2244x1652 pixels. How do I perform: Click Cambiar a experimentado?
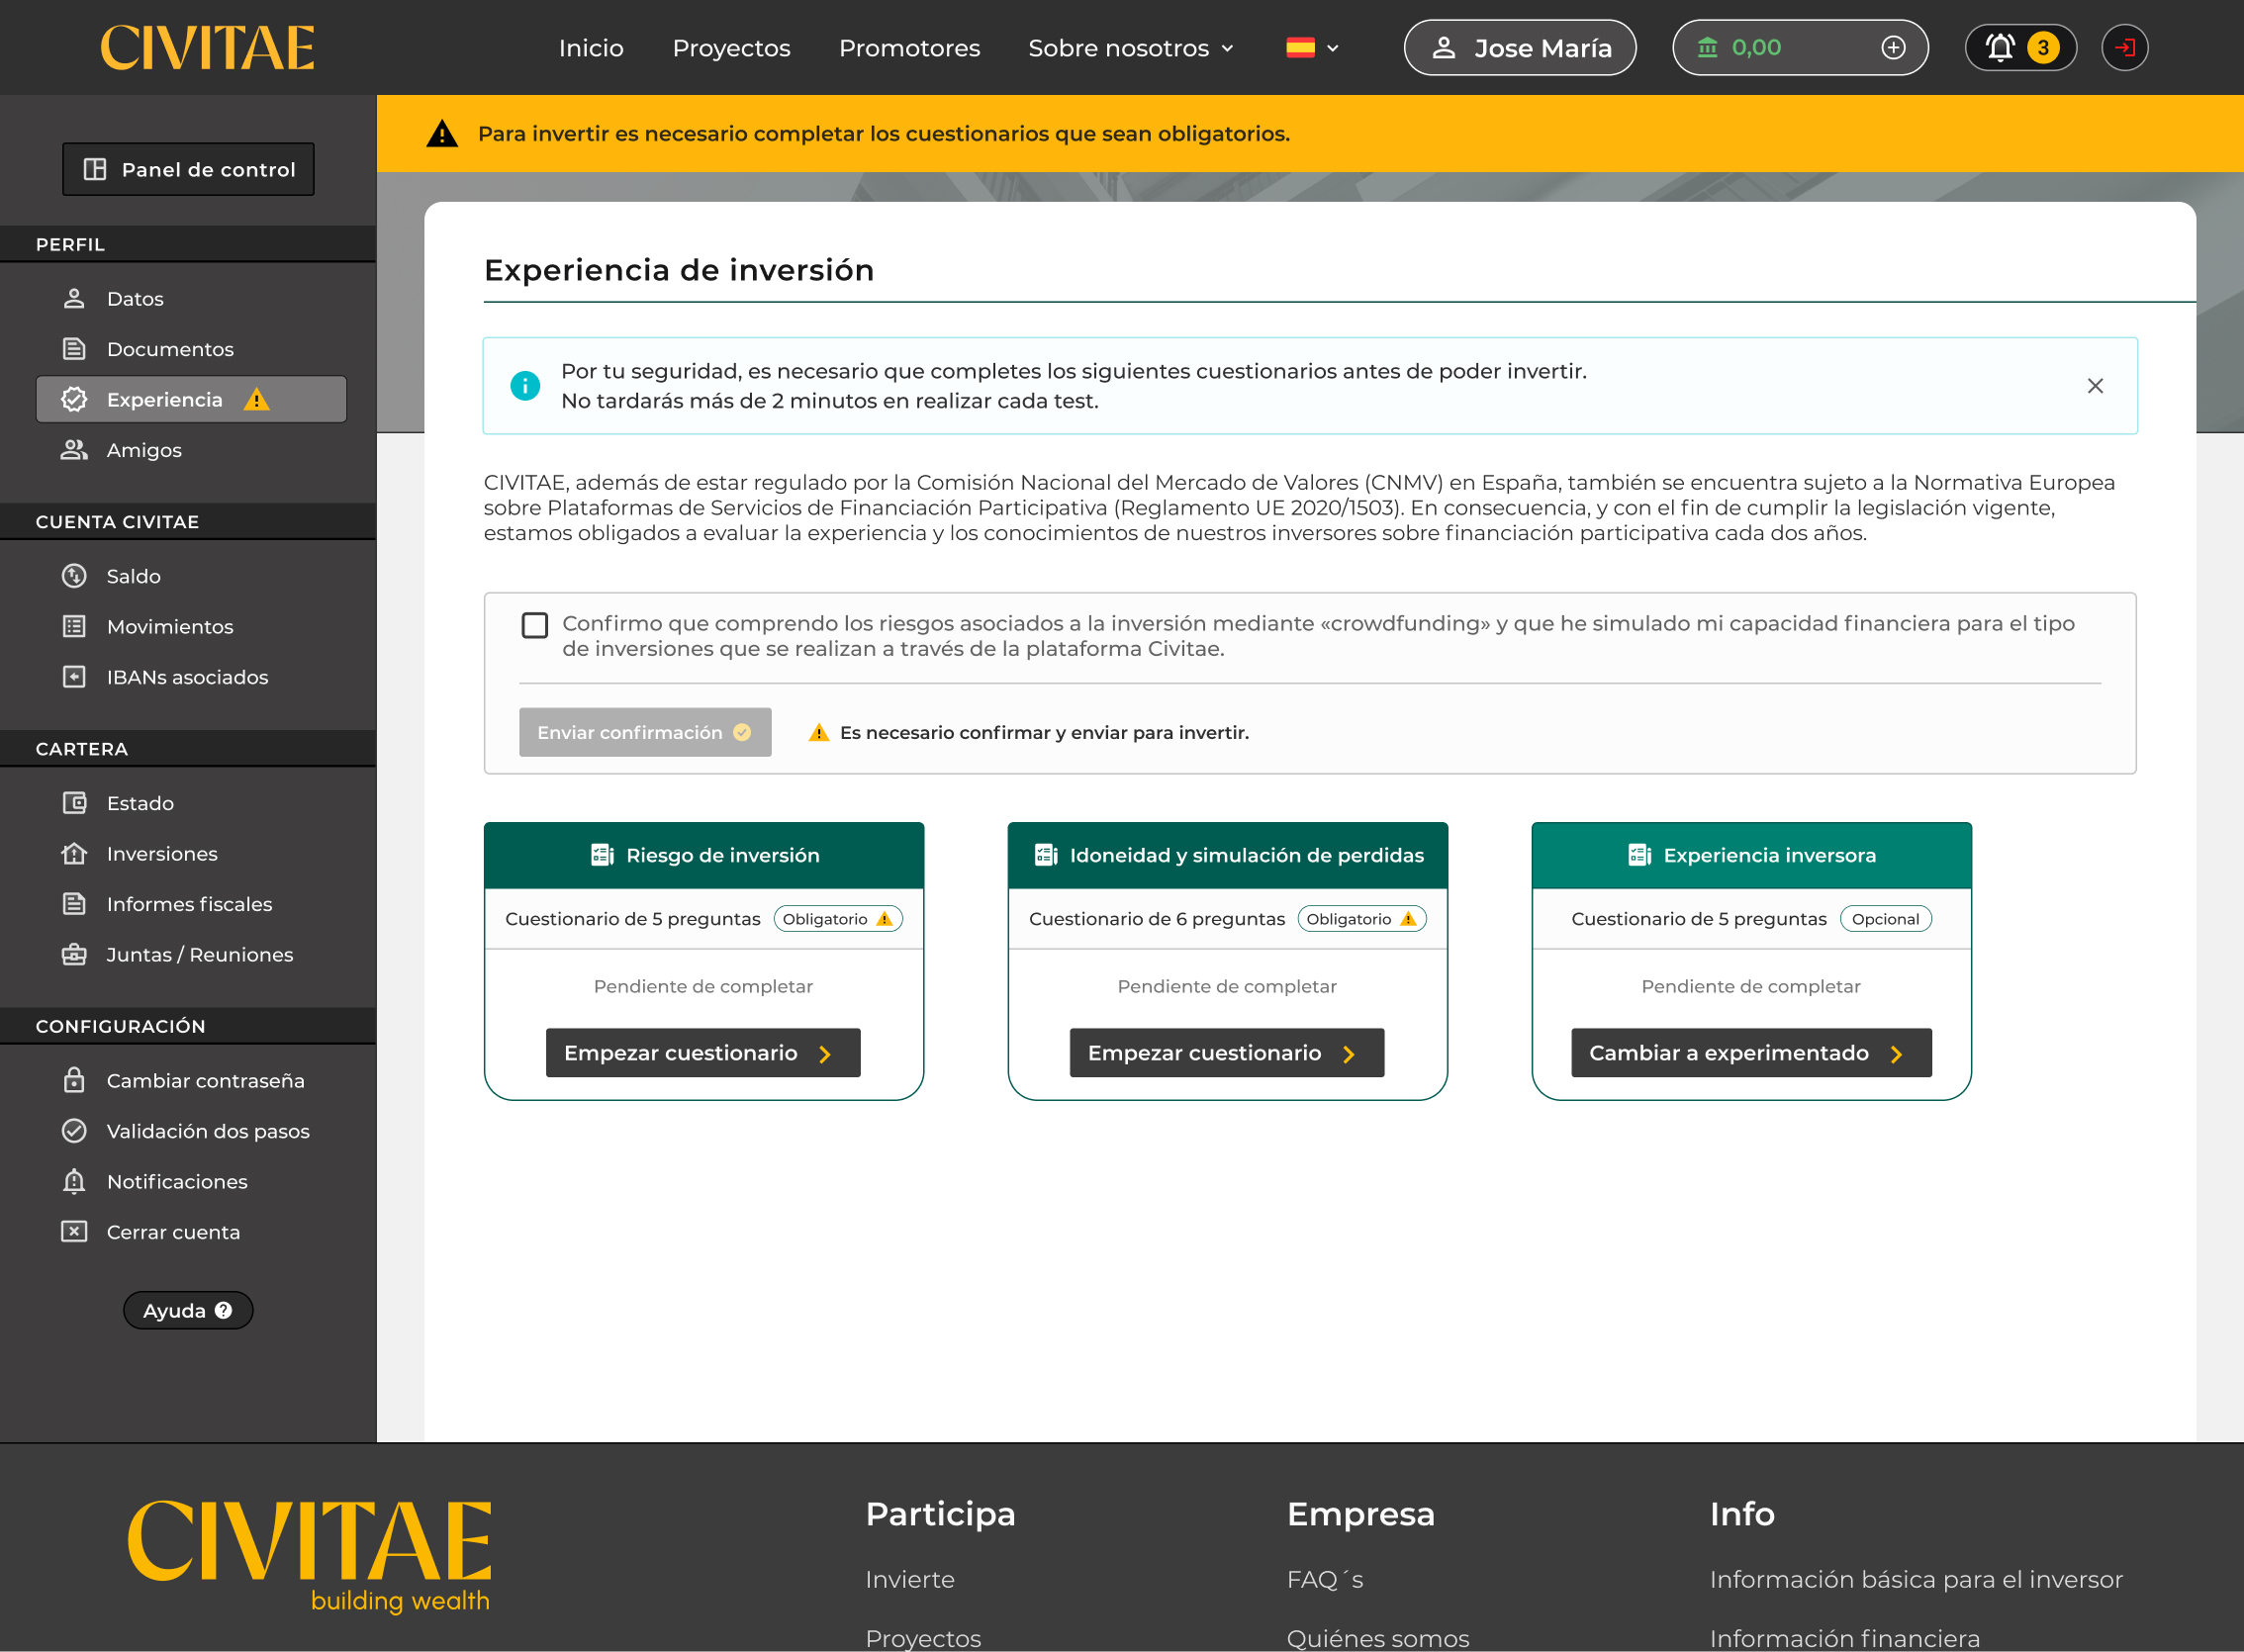point(1751,1053)
